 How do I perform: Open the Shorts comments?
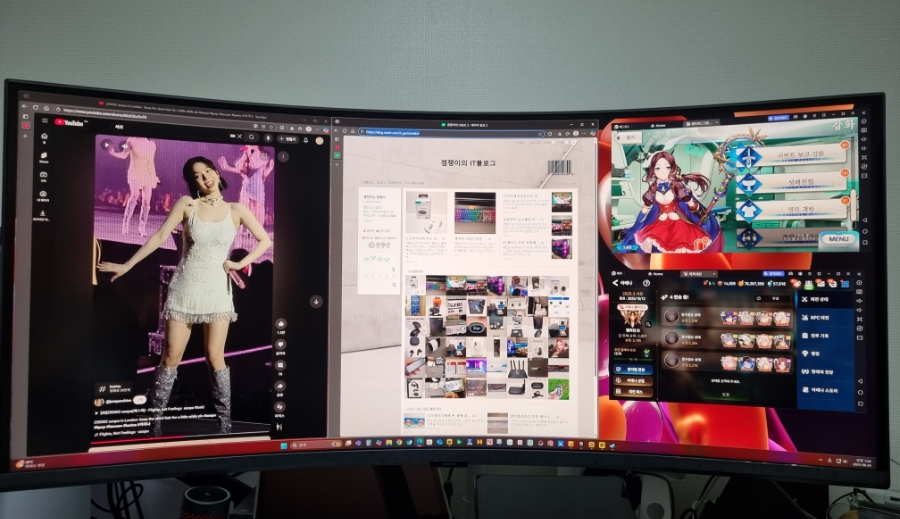[x=281, y=366]
